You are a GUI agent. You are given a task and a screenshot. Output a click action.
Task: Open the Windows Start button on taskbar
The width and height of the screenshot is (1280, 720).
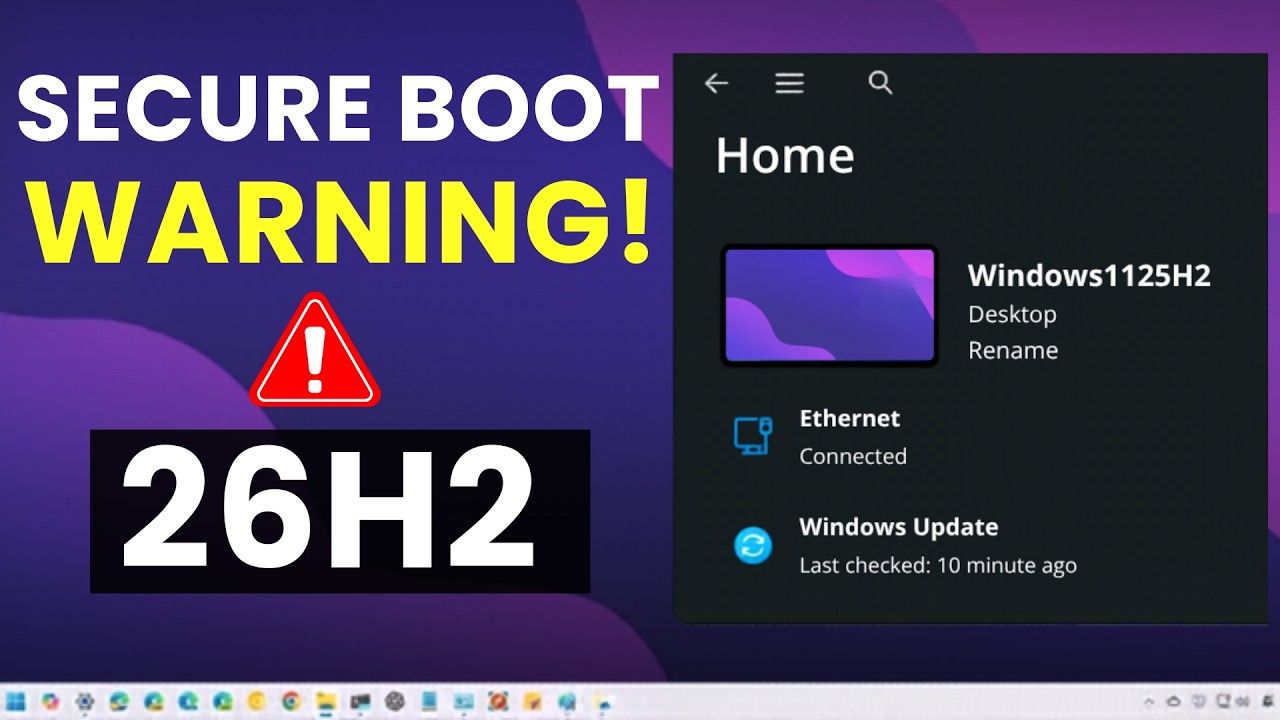coord(15,702)
